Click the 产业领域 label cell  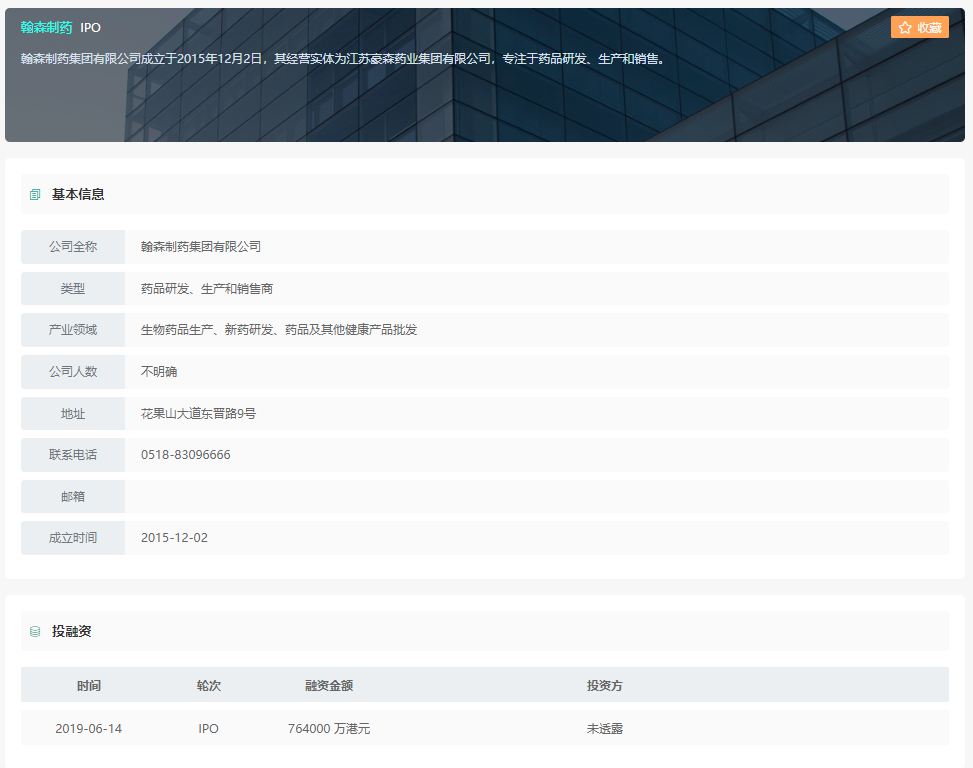pos(73,330)
